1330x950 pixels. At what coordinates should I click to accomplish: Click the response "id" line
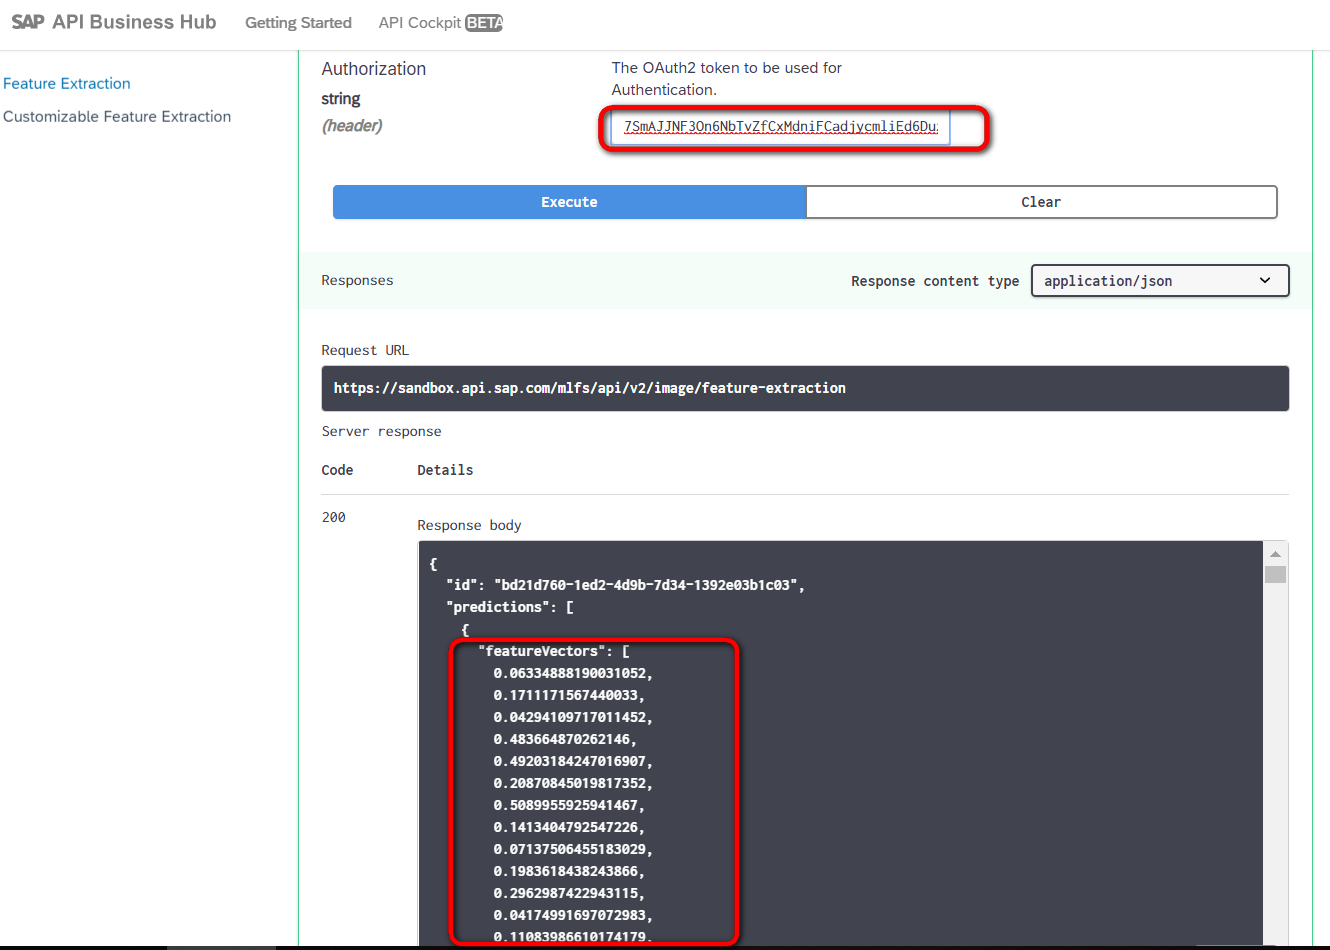625,585
